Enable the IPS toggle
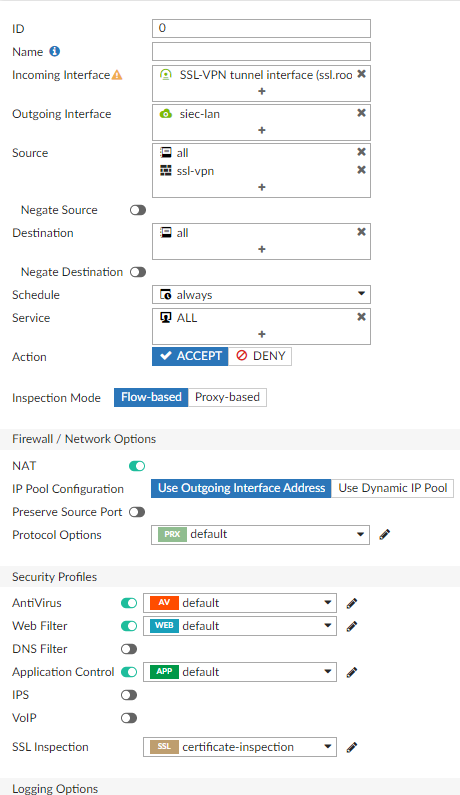The image size is (460, 795). 129,695
